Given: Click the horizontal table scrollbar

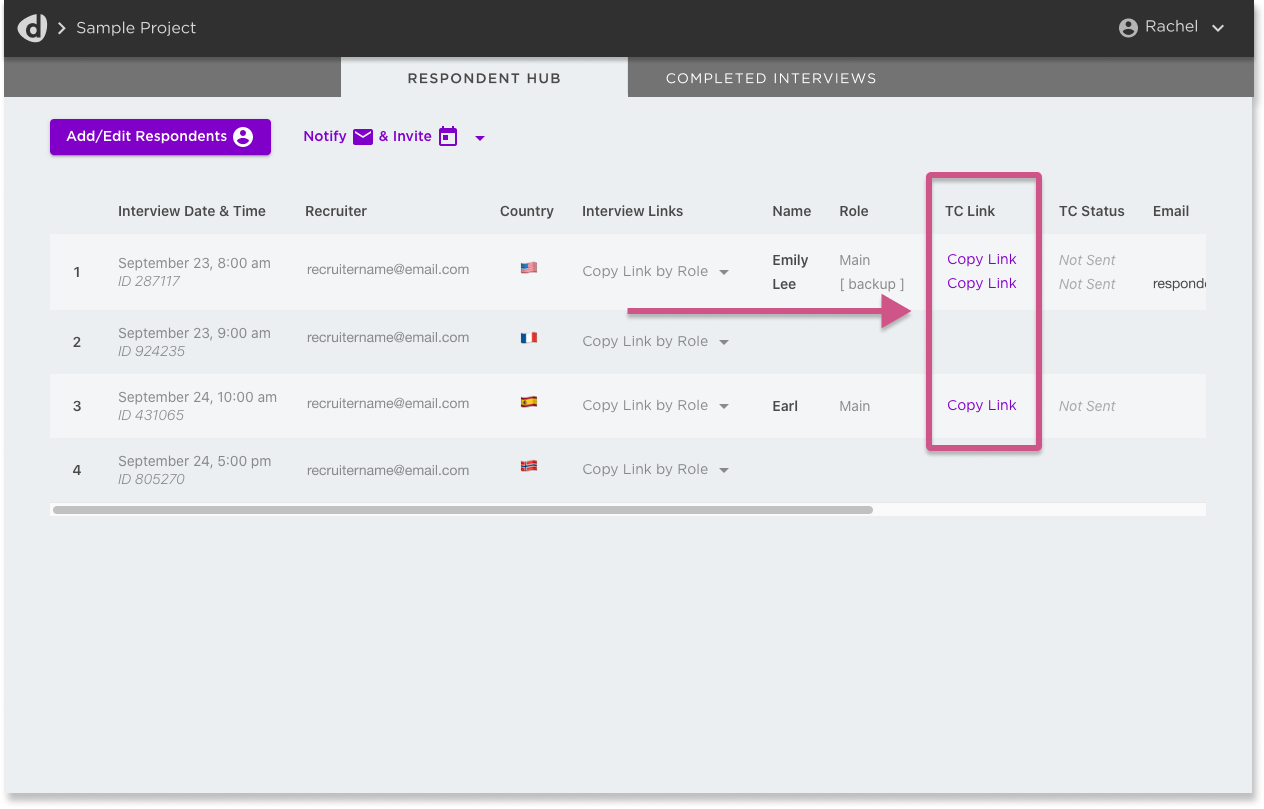Looking at the screenshot, I should coord(462,510).
